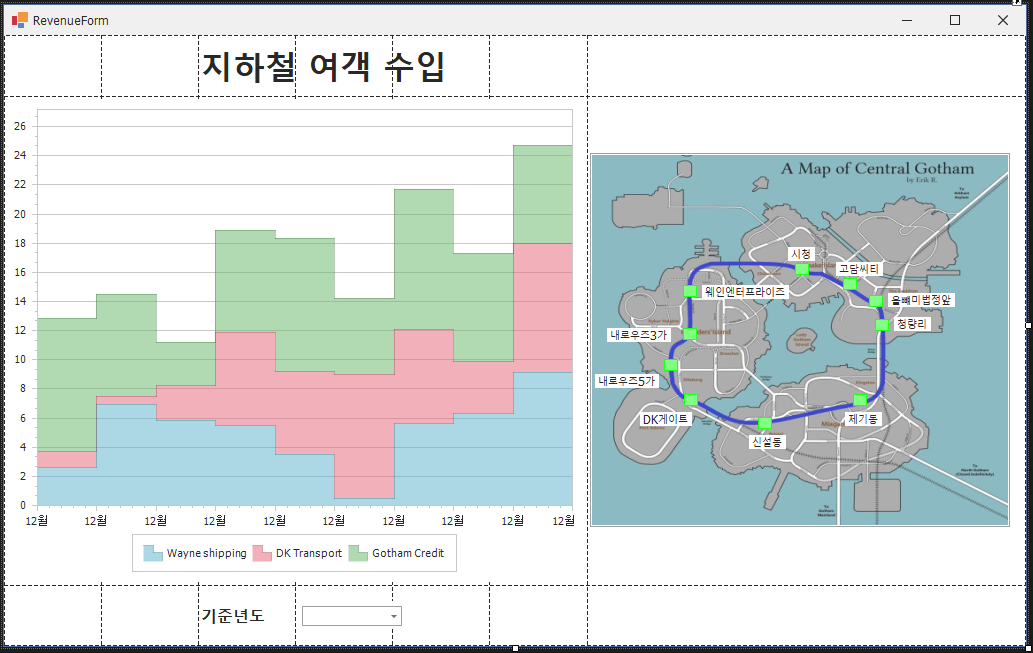Image resolution: width=1033 pixels, height=653 pixels.
Task: Select the 올빼미법정앞 station marker
Action: click(876, 301)
